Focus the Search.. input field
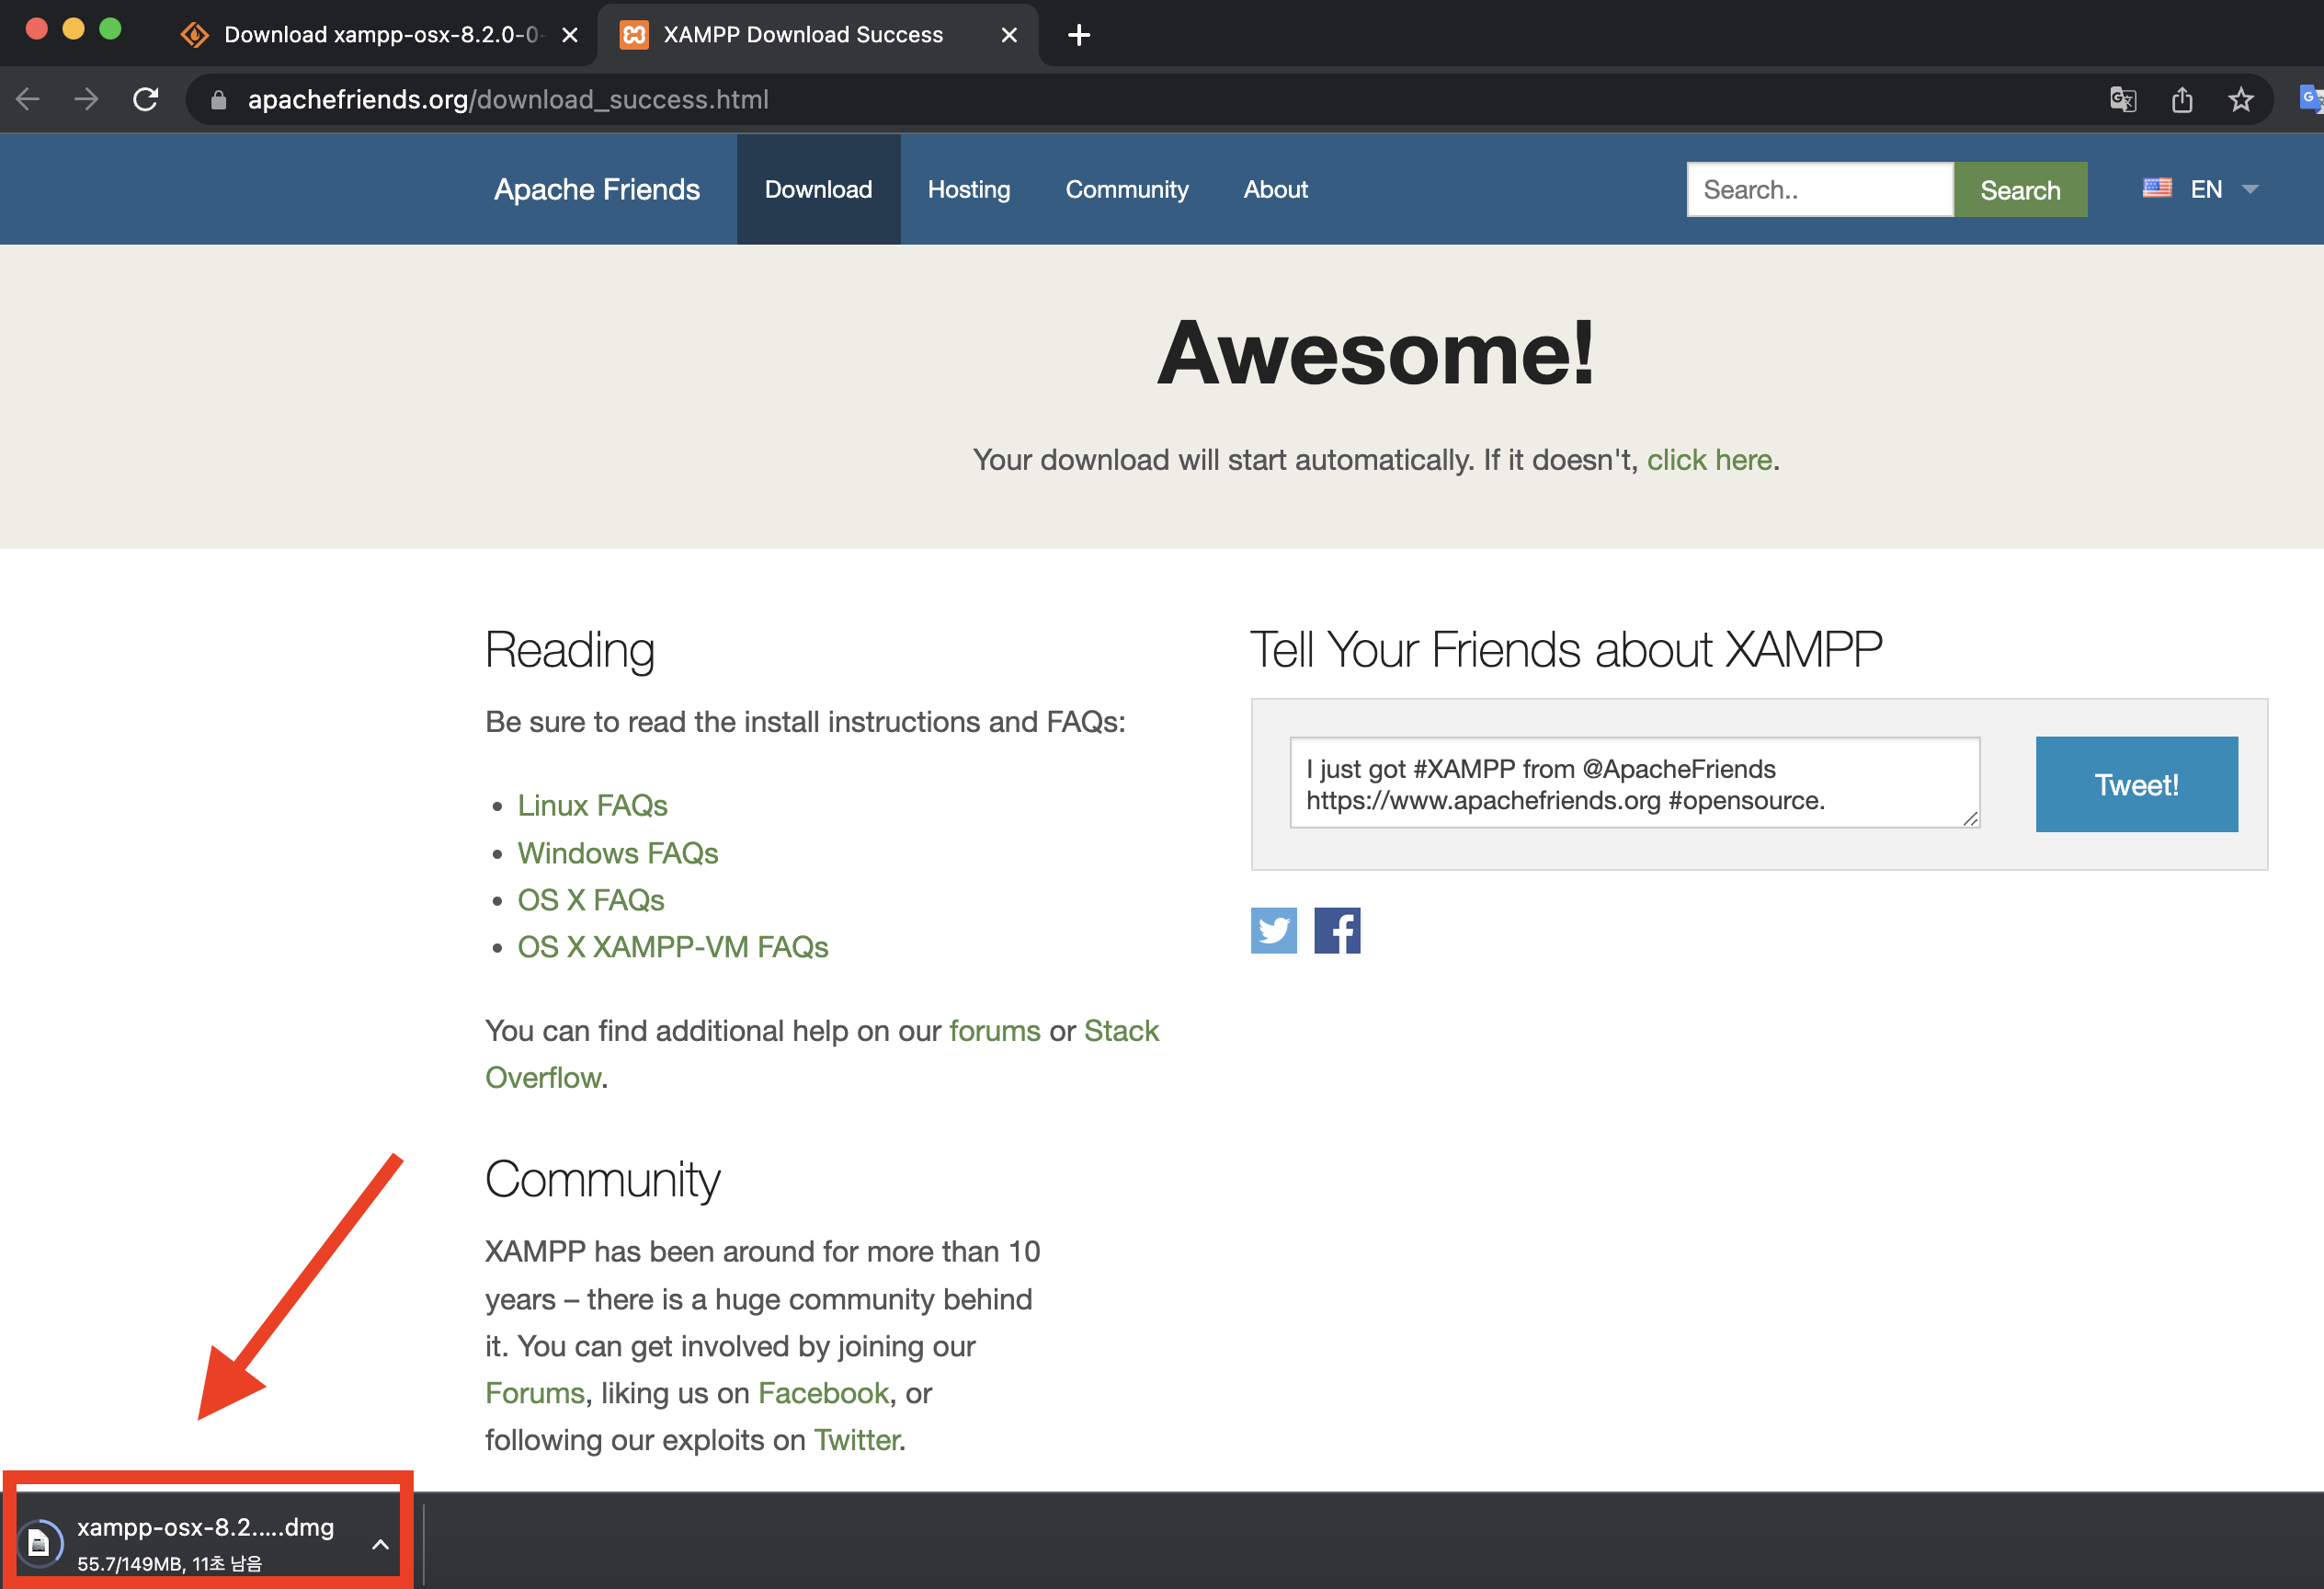This screenshot has height=1589, width=2324. (1818, 189)
